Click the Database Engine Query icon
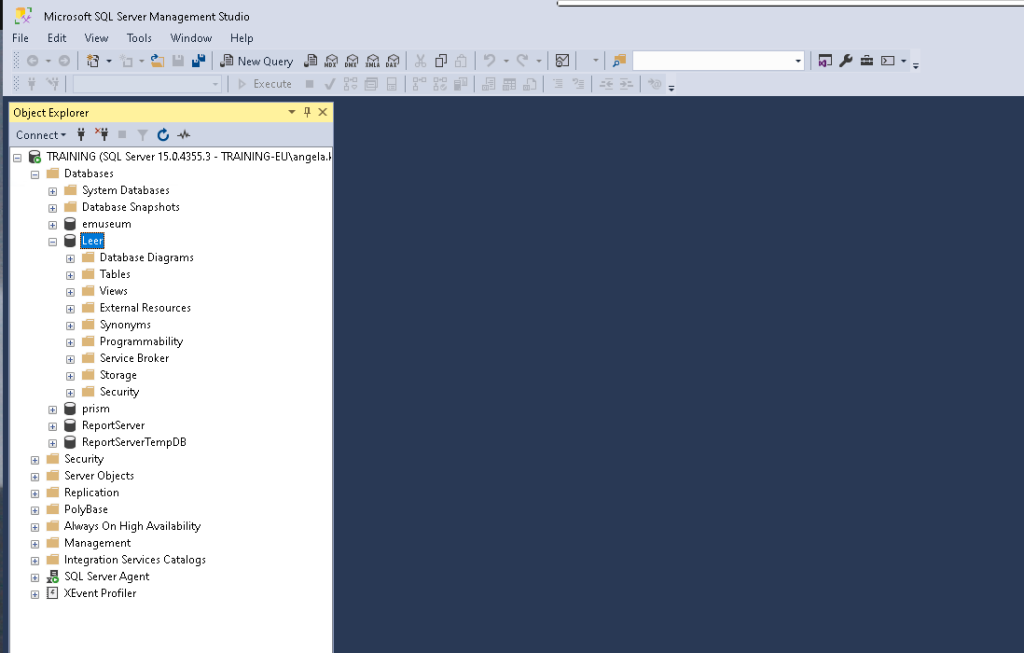The width and height of the screenshot is (1024, 653). click(x=311, y=61)
